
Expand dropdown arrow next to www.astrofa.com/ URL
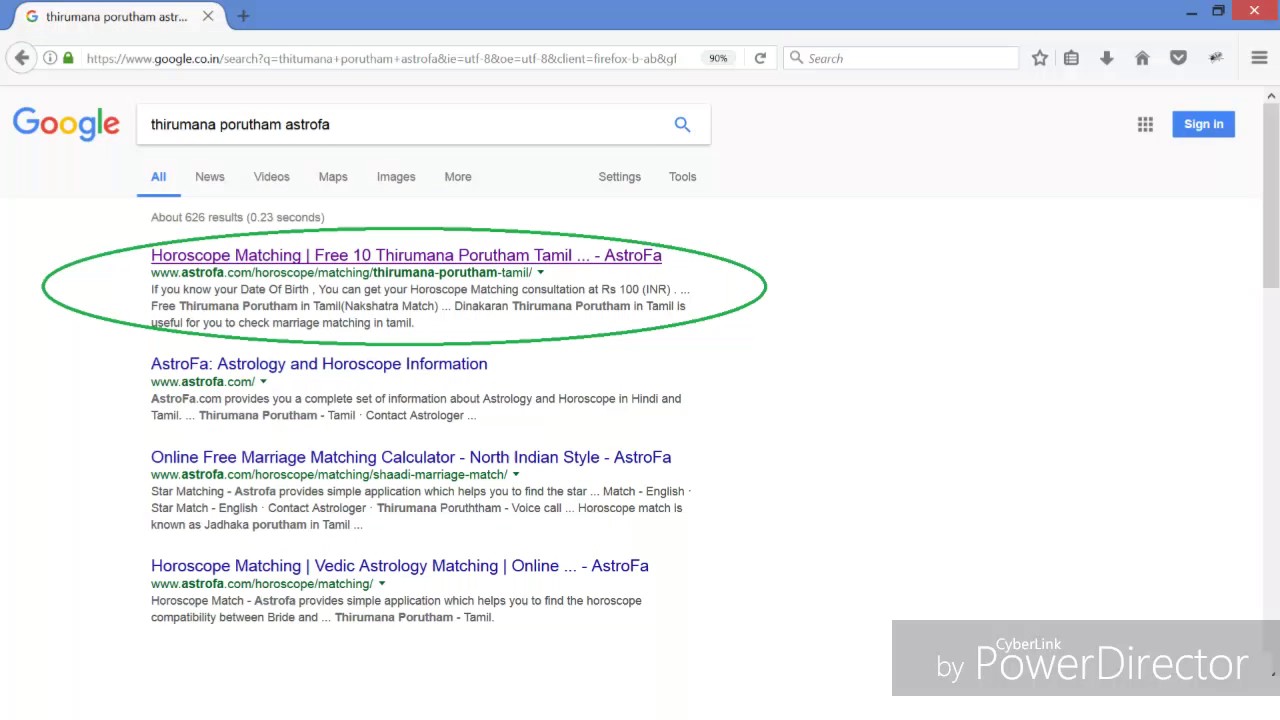click(x=264, y=381)
